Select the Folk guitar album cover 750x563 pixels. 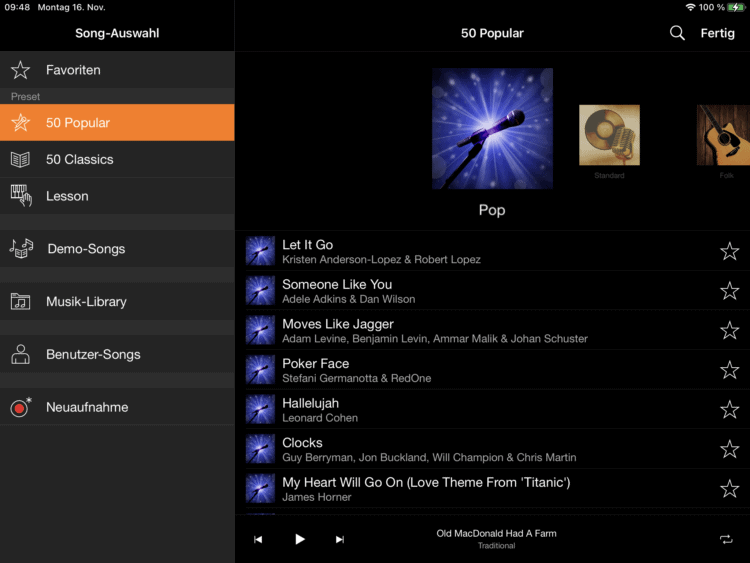coord(723,135)
